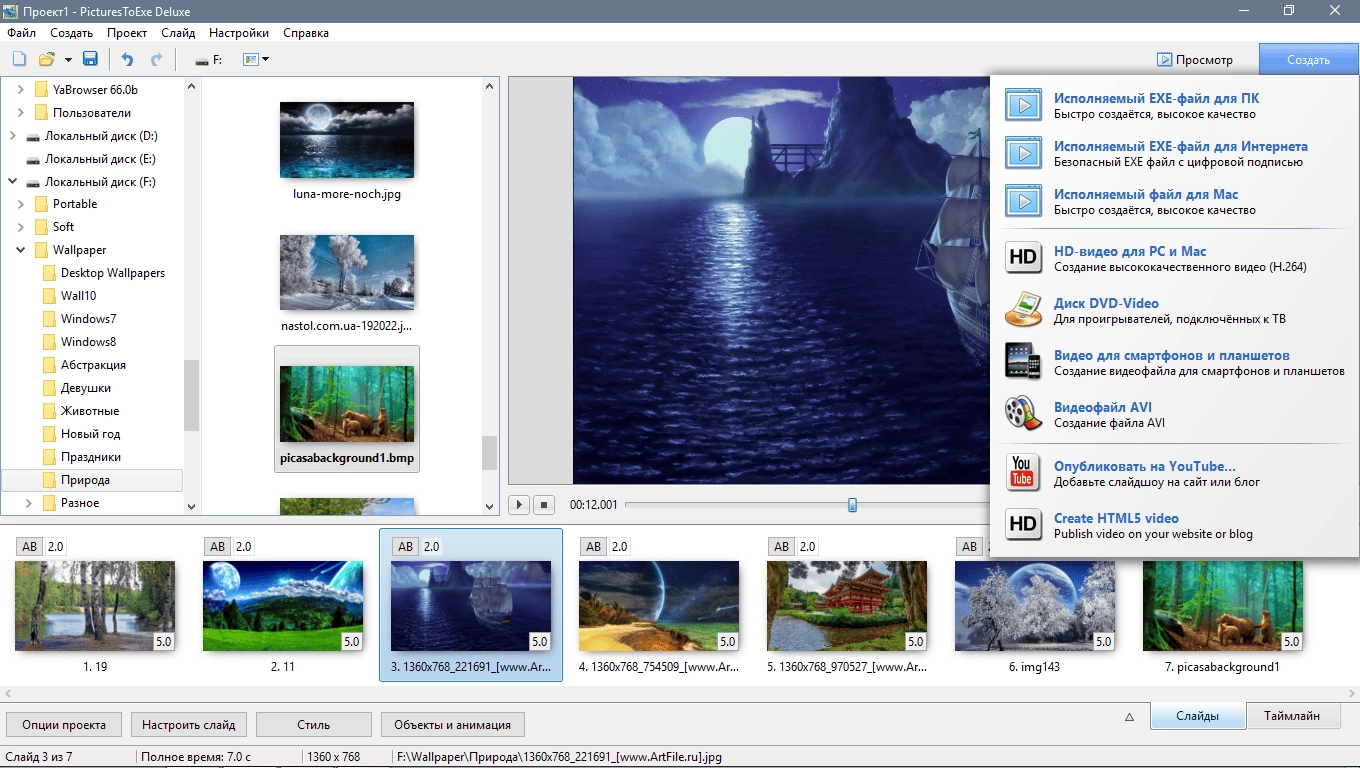Image resolution: width=1360 pixels, height=768 pixels.
Task: Select Локальный диск (E:) in tree
Action: [91, 159]
